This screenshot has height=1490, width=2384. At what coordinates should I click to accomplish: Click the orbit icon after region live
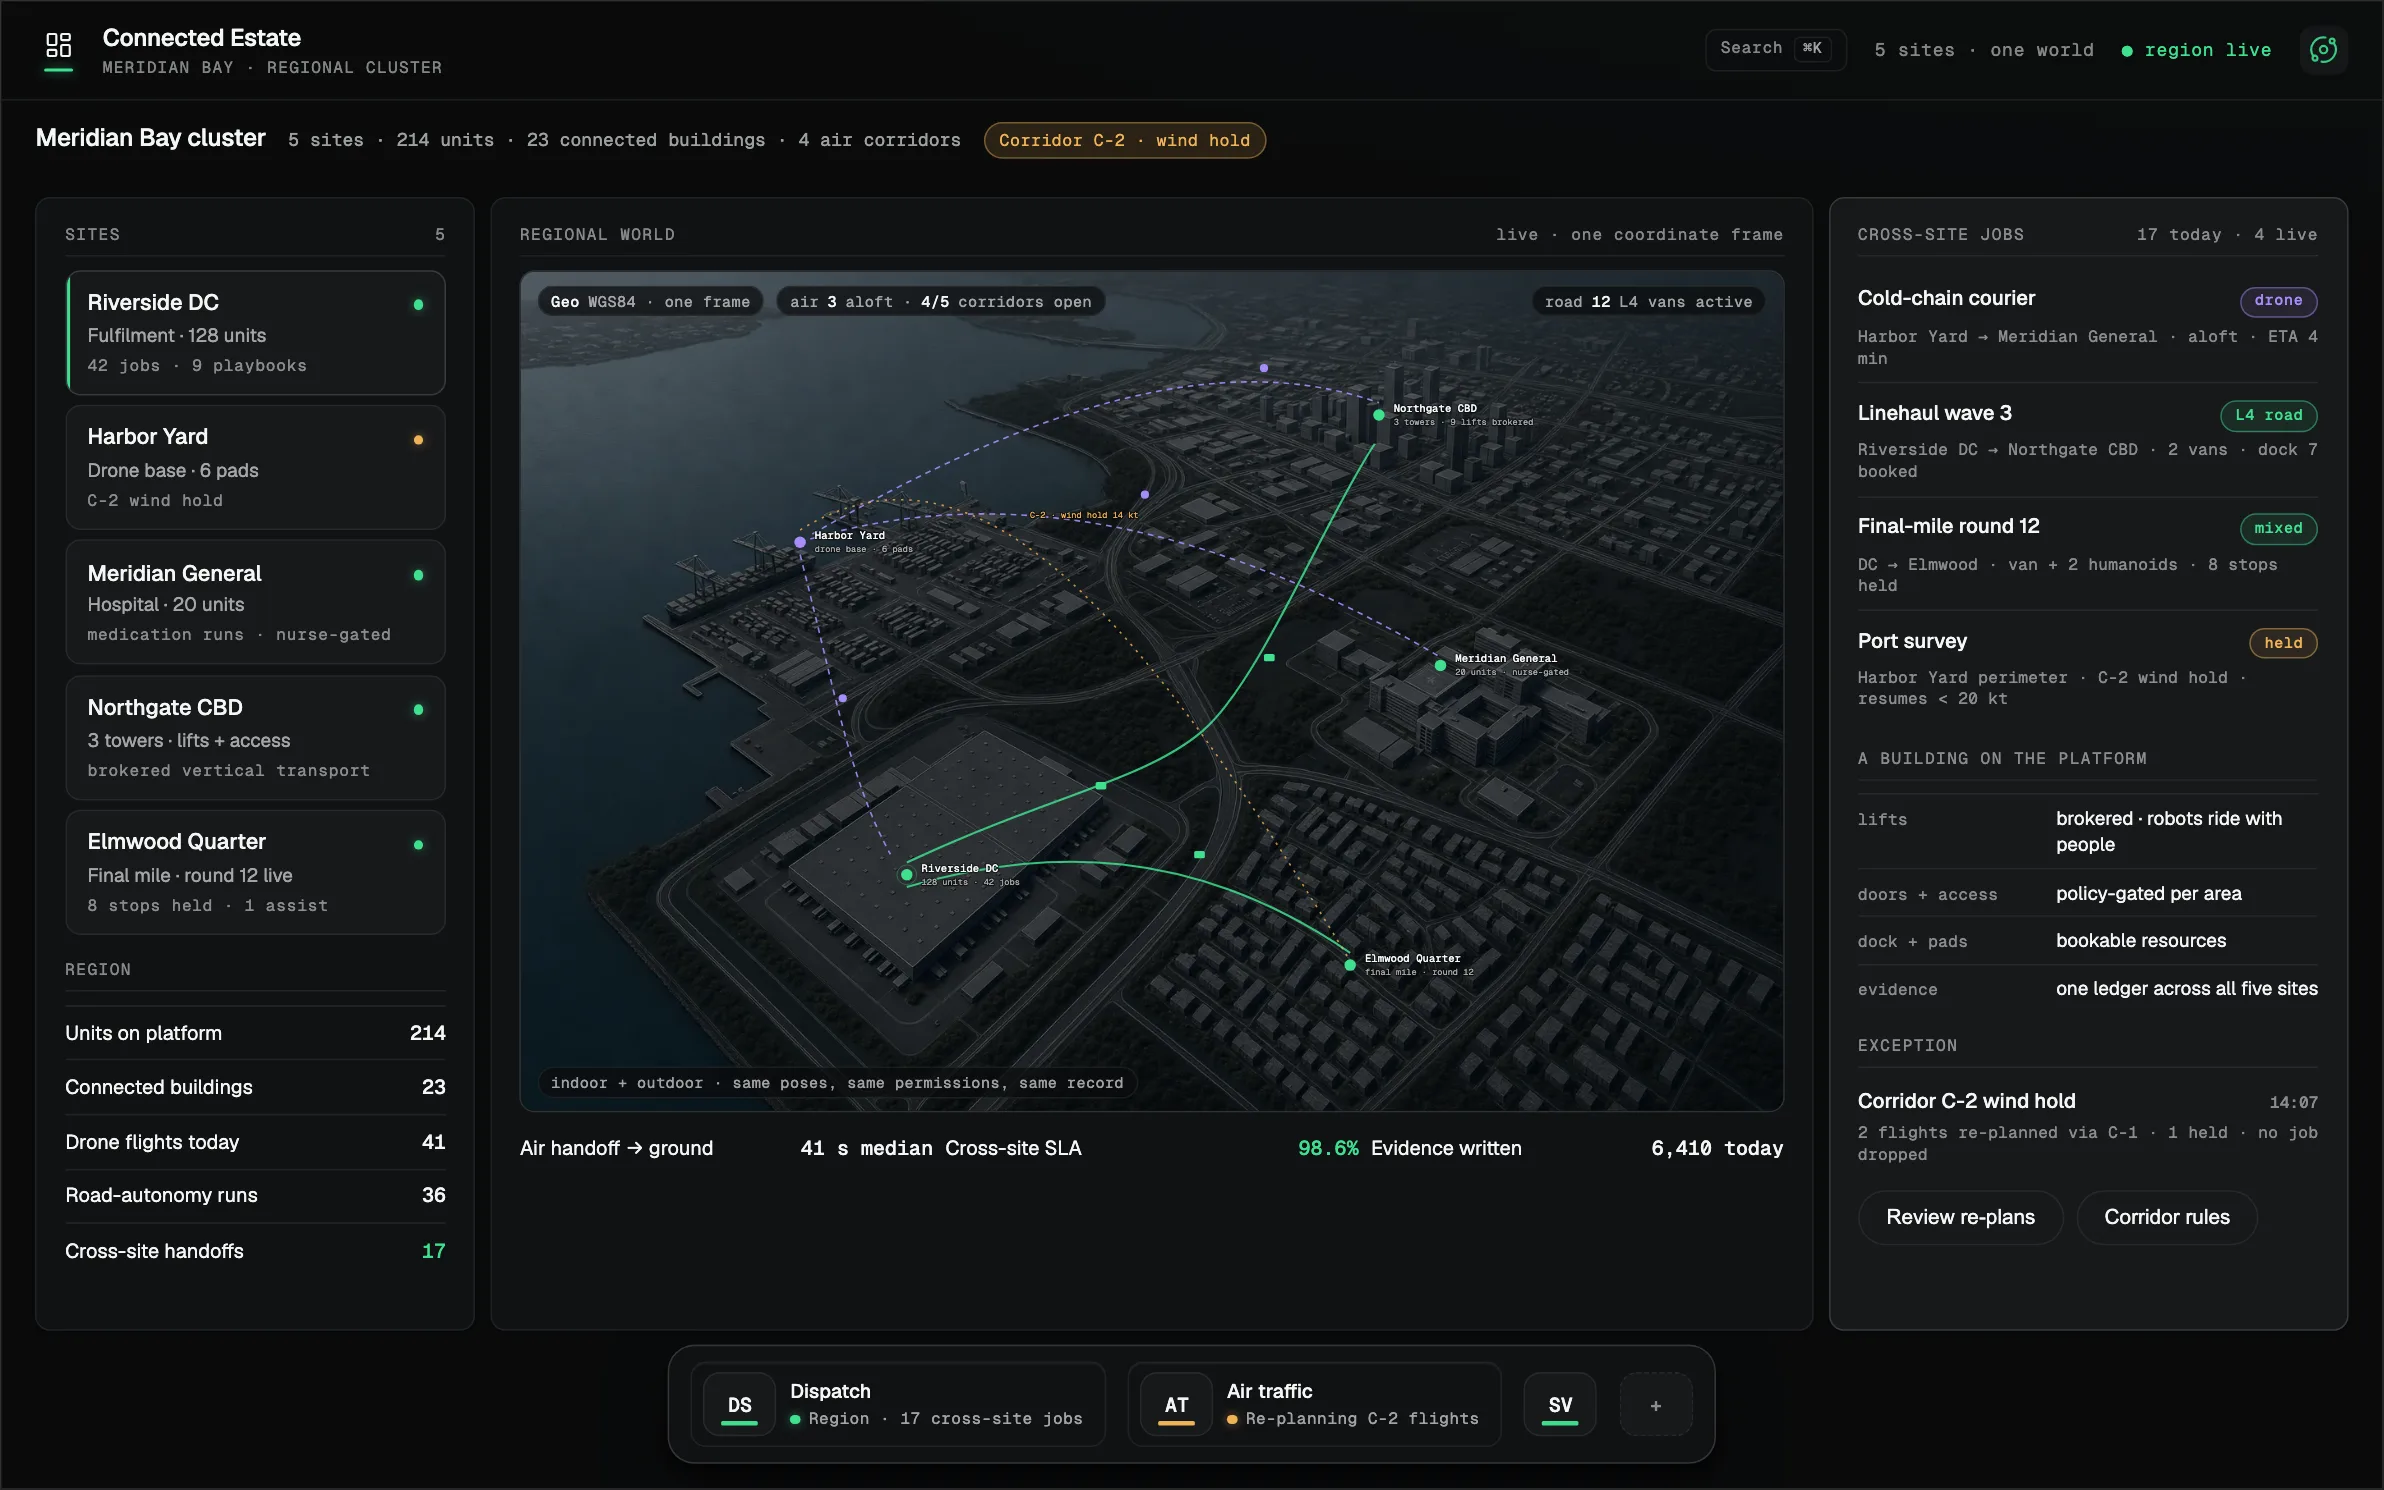(2323, 50)
